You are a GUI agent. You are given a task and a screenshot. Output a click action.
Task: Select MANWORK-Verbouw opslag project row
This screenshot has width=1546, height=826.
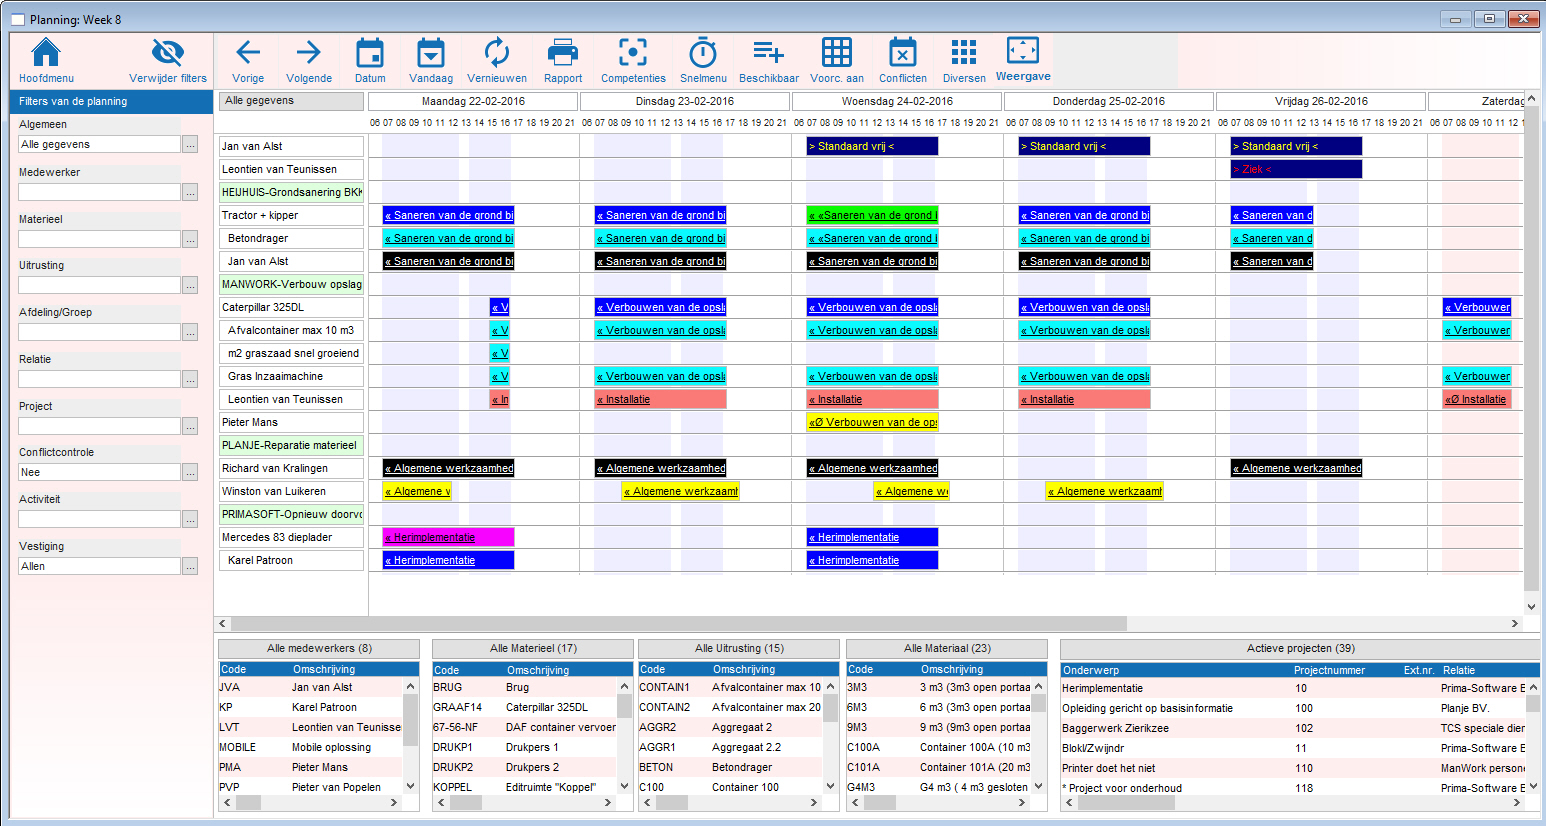click(291, 284)
